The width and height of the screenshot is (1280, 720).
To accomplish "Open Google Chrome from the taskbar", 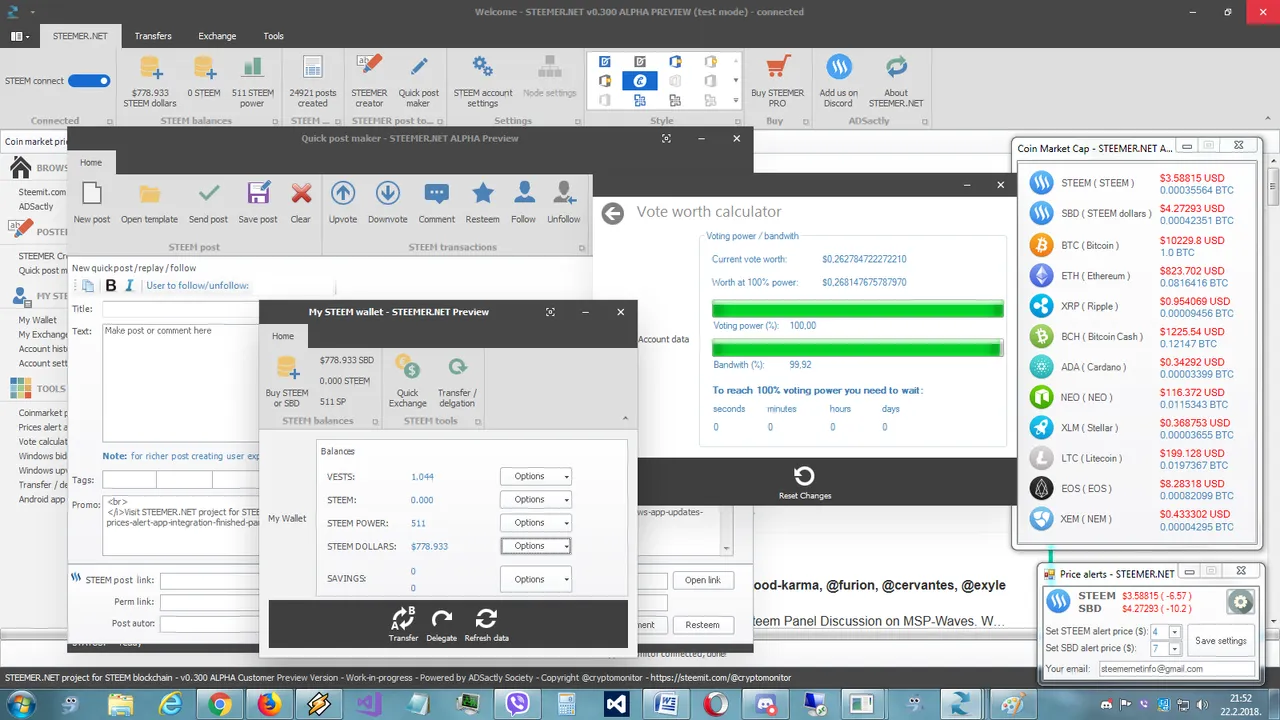I will pyautogui.click(x=219, y=704).
